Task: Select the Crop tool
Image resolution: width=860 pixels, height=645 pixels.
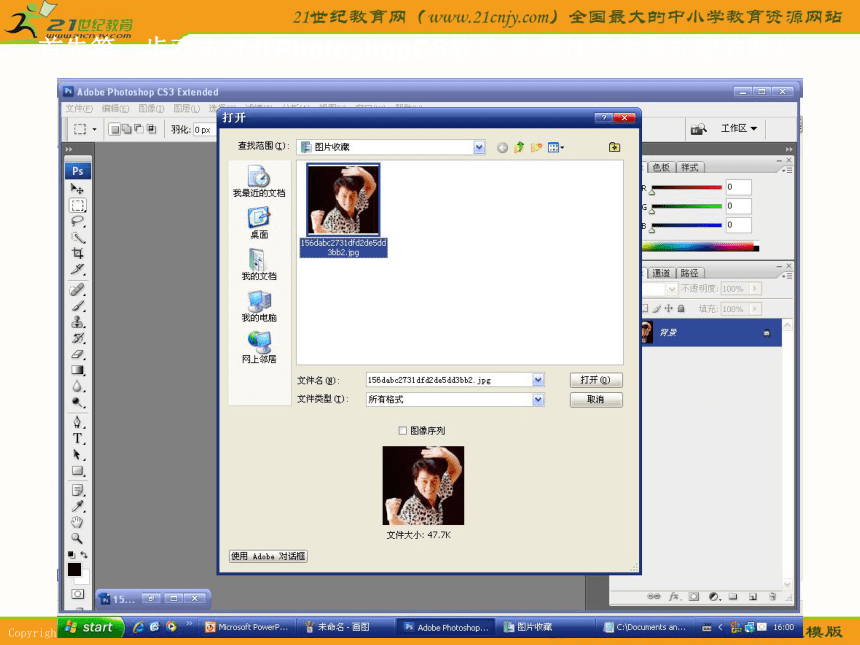Action: coord(77,253)
